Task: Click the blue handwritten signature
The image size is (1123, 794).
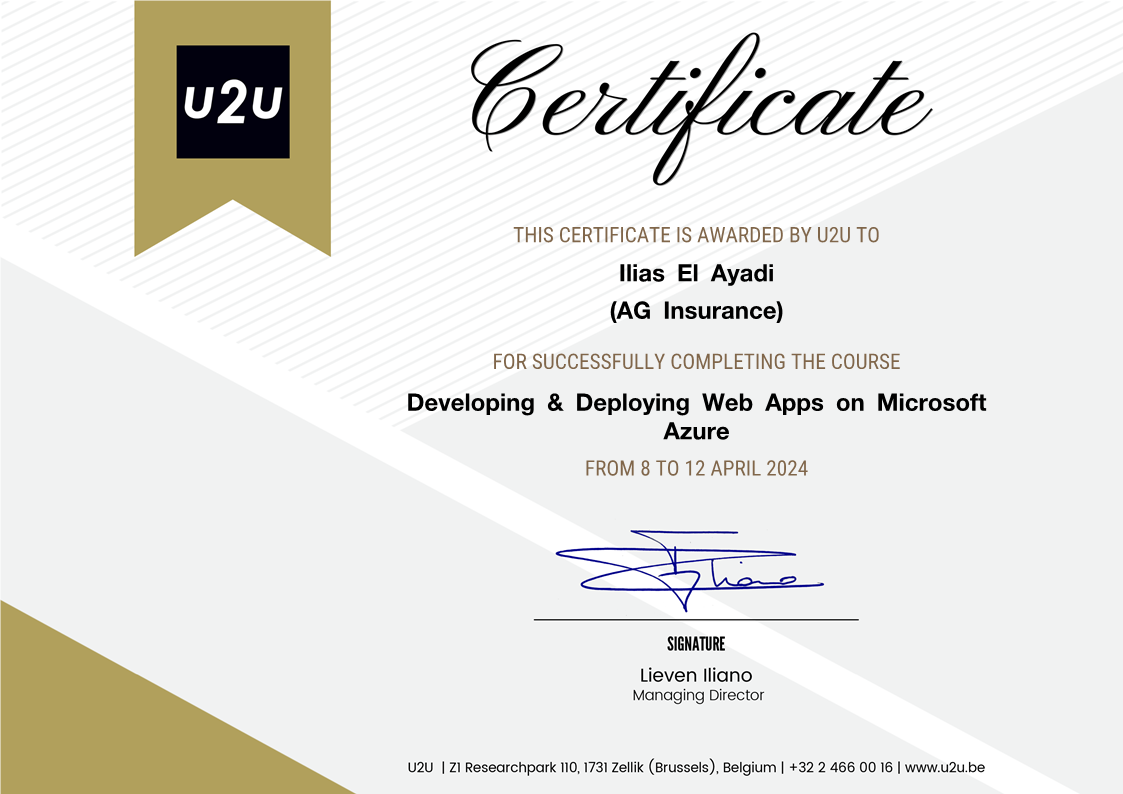Action: (689, 570)
